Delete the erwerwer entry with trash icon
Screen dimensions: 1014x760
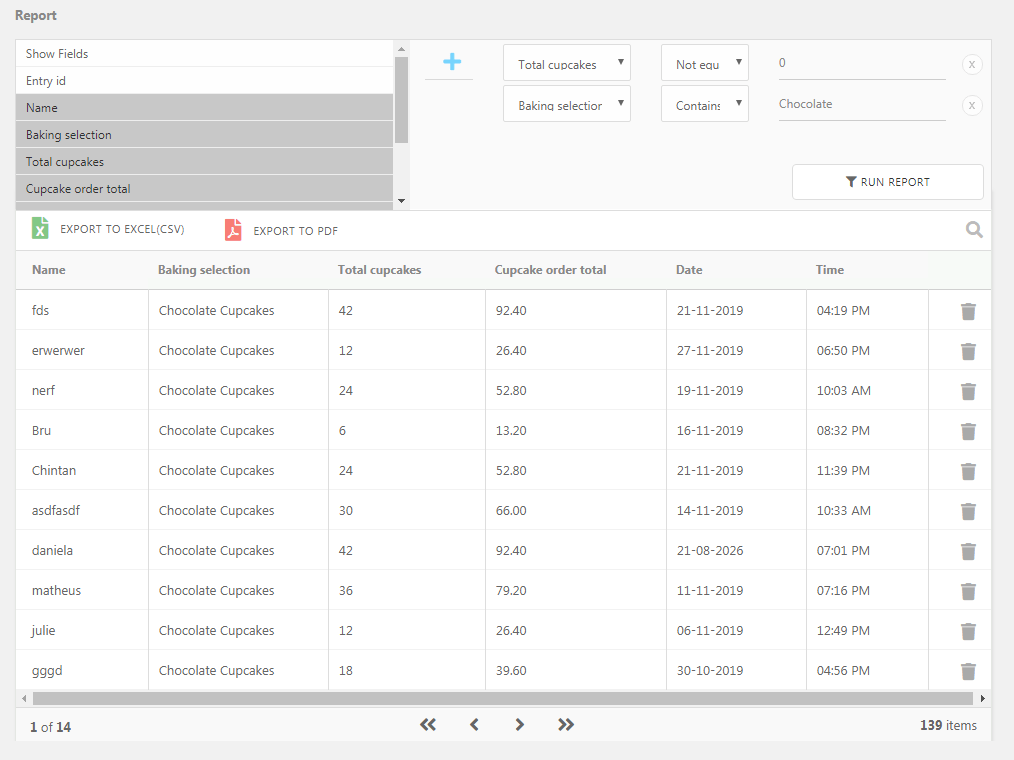(x=968, y=351)
